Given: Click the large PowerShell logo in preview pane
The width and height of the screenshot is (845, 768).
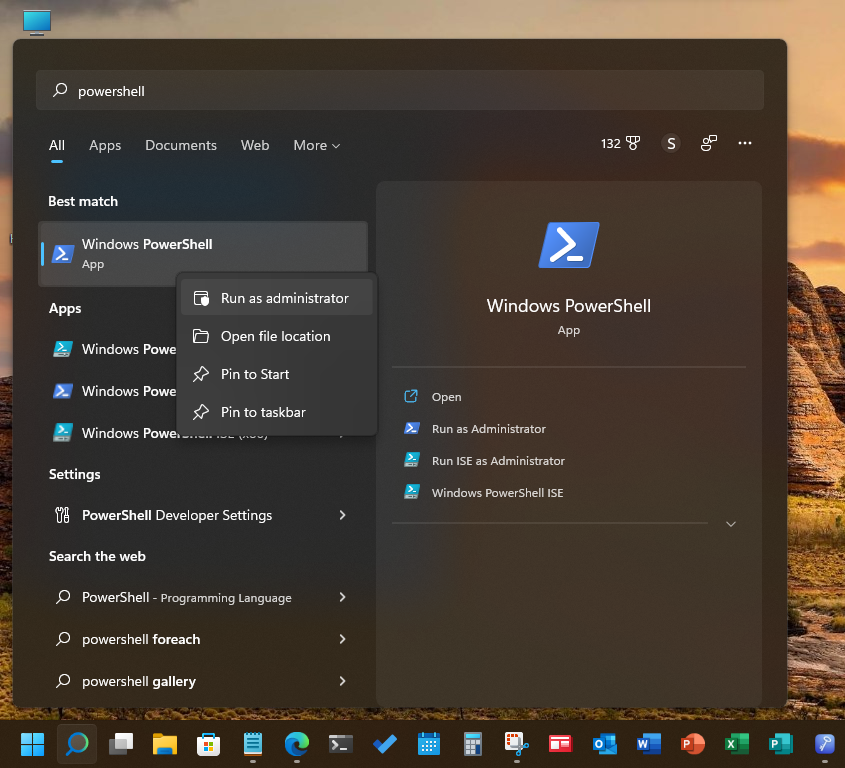Looking at the screenshot, I should point(569,245).
